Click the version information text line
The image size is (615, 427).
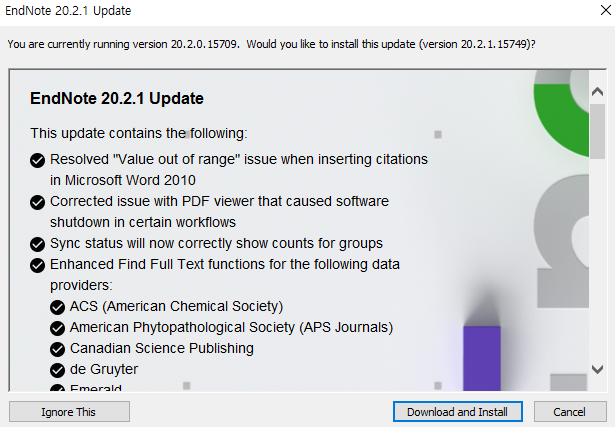pyautogui.click(x=271, y=44)
